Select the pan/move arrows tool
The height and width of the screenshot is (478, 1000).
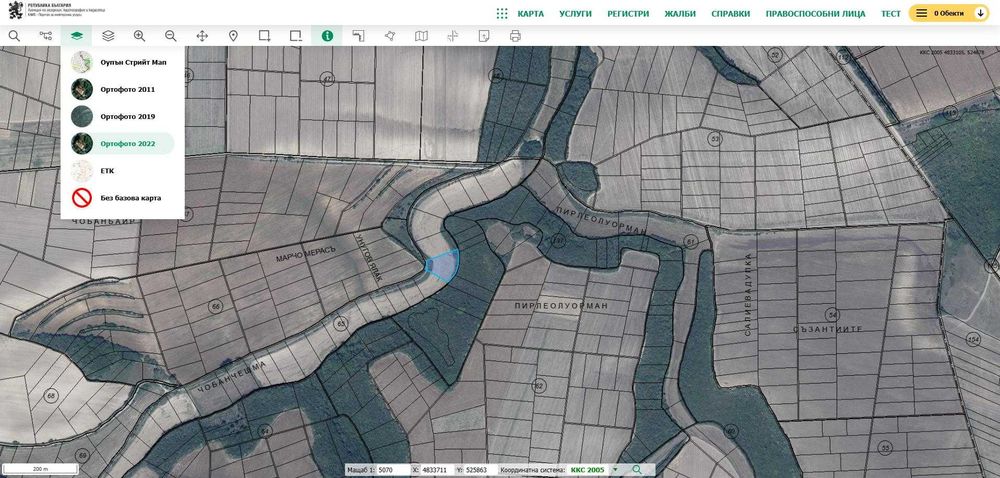click(202, 35)
